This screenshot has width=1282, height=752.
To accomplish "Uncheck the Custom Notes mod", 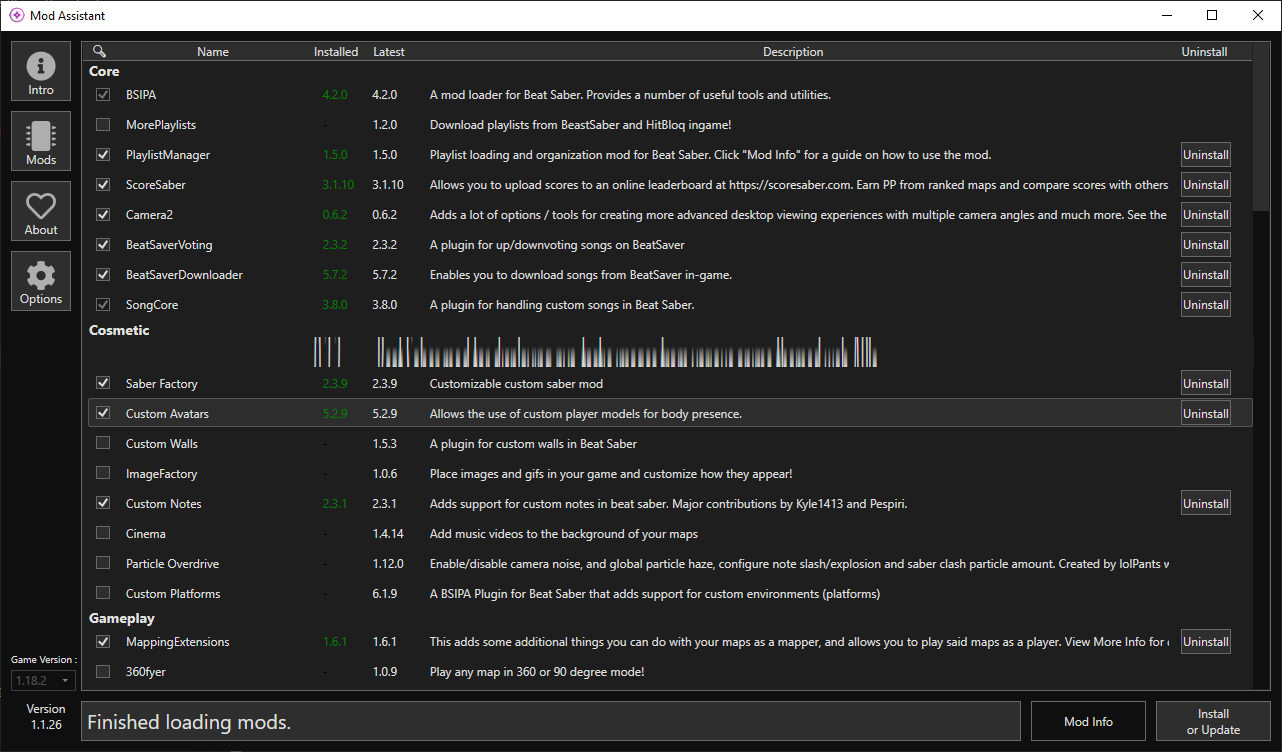I will tap(102, 502).
